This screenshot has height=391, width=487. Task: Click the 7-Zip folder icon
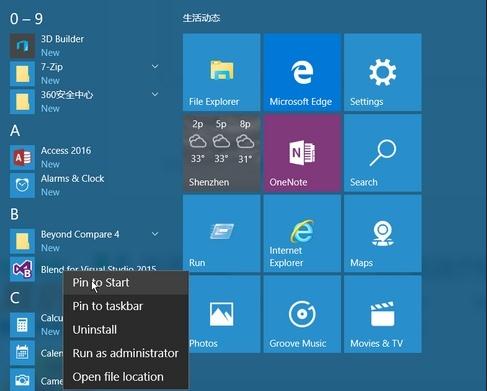[x=22, y=74]
